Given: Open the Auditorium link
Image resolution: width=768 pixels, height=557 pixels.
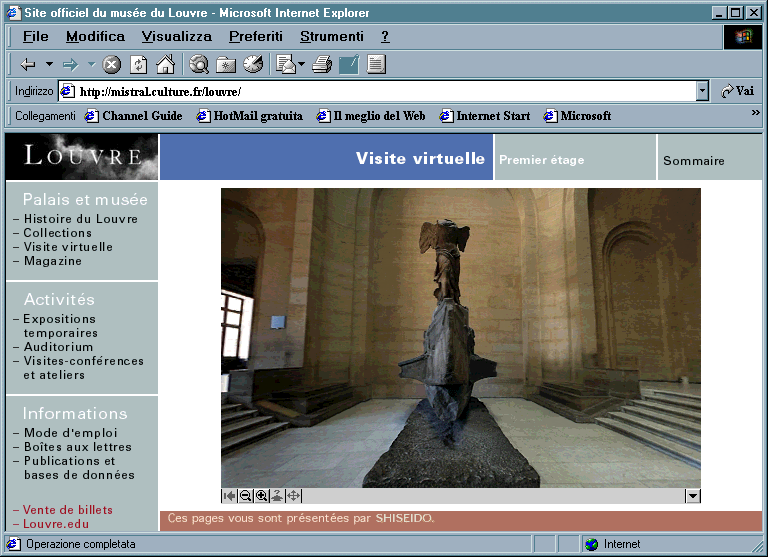Looking at the screenshot, I should click(x=58, y=347).
